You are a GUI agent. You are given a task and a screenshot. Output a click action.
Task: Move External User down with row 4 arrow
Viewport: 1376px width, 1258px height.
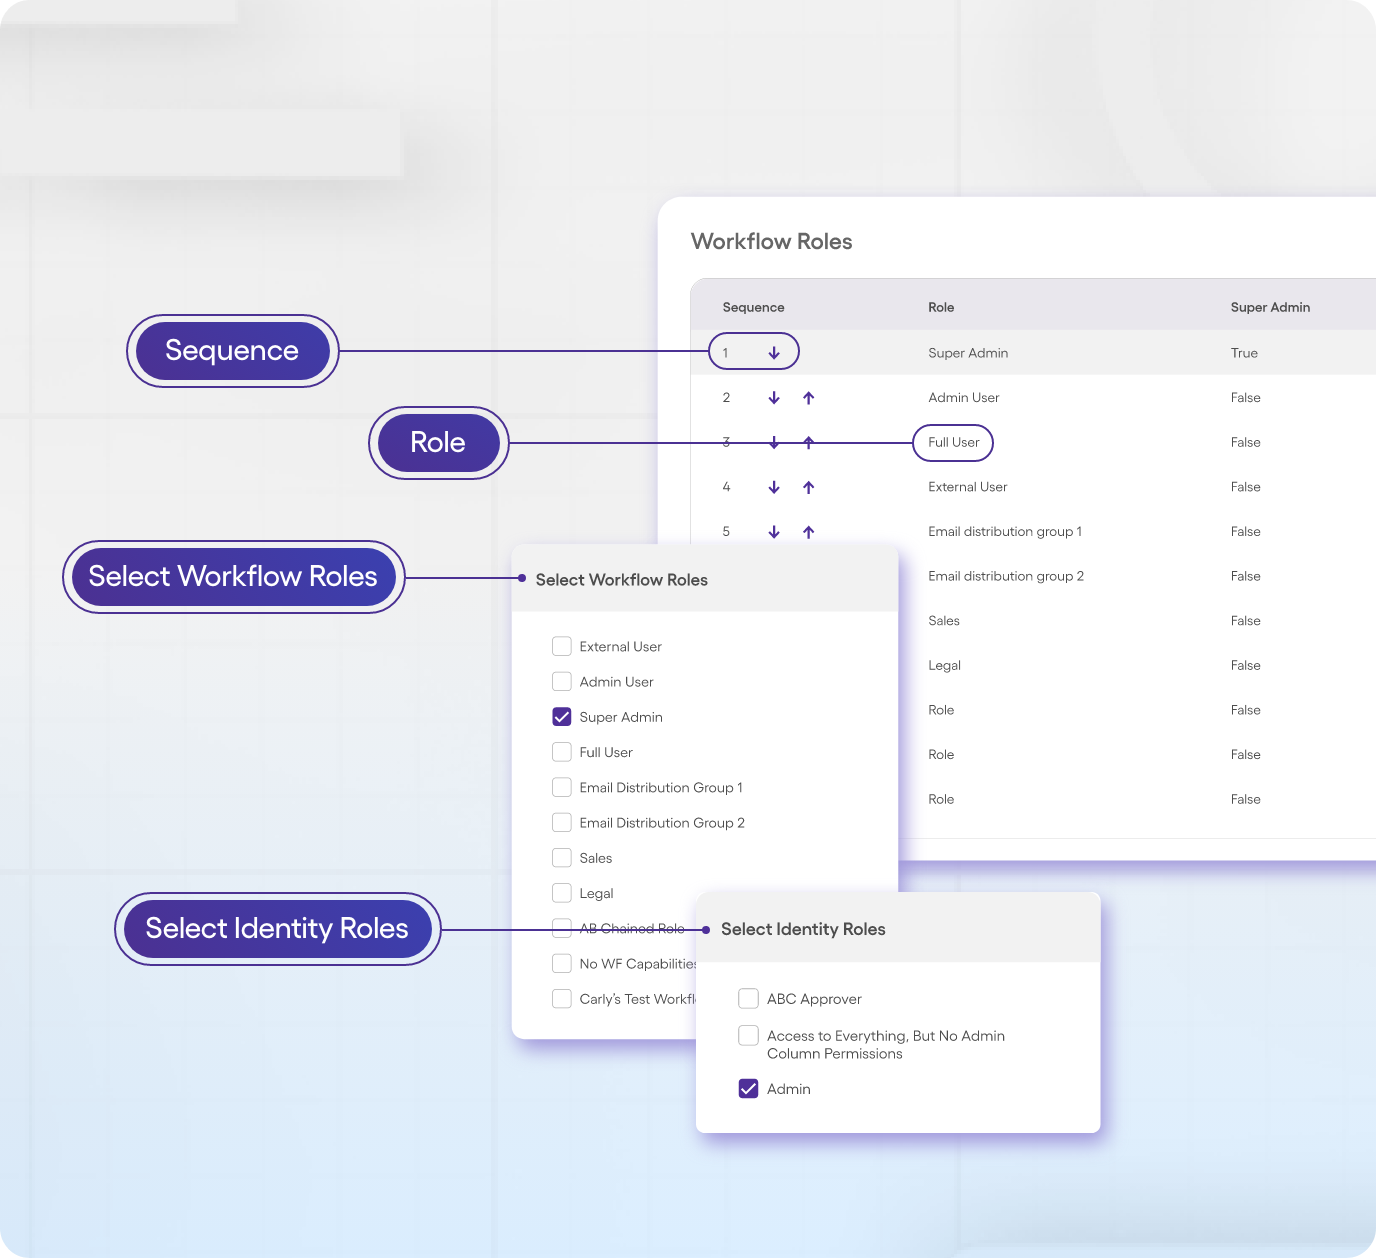774,487
